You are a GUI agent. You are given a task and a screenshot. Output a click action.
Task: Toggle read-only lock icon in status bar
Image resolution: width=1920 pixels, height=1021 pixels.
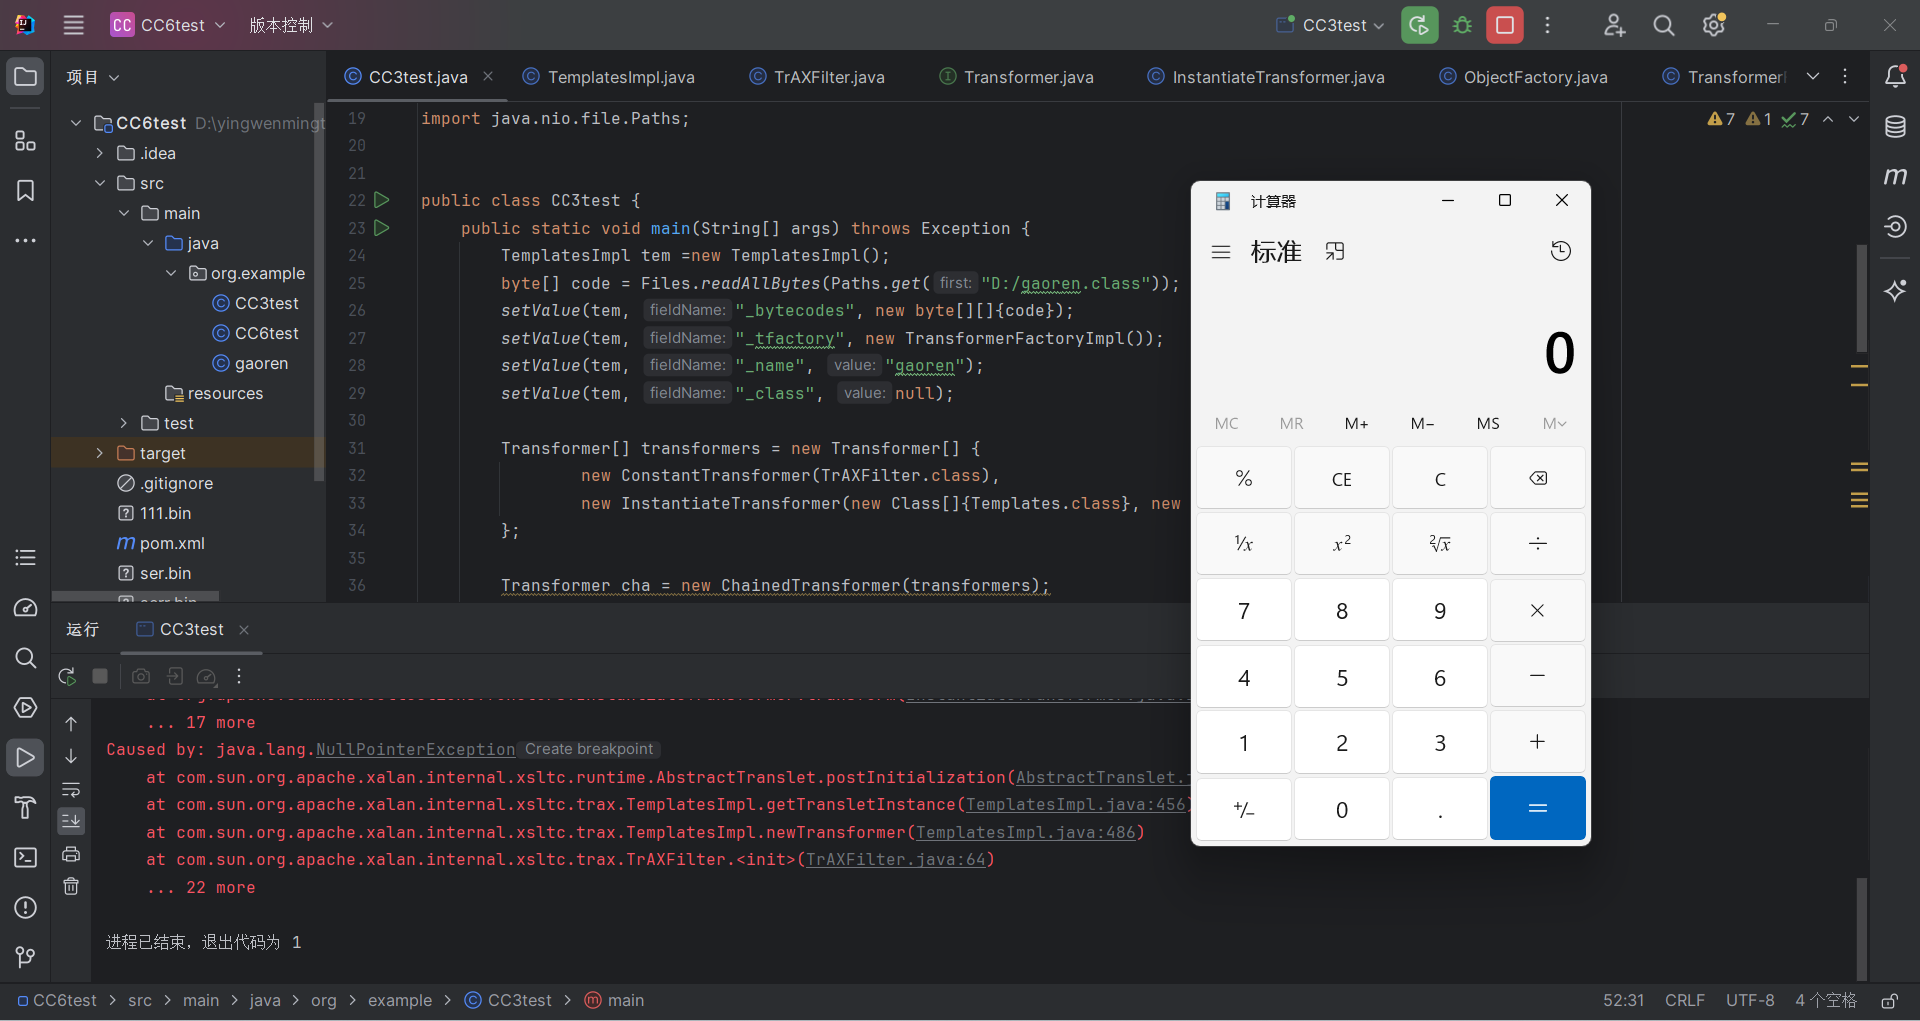tap(1890, 1000)
